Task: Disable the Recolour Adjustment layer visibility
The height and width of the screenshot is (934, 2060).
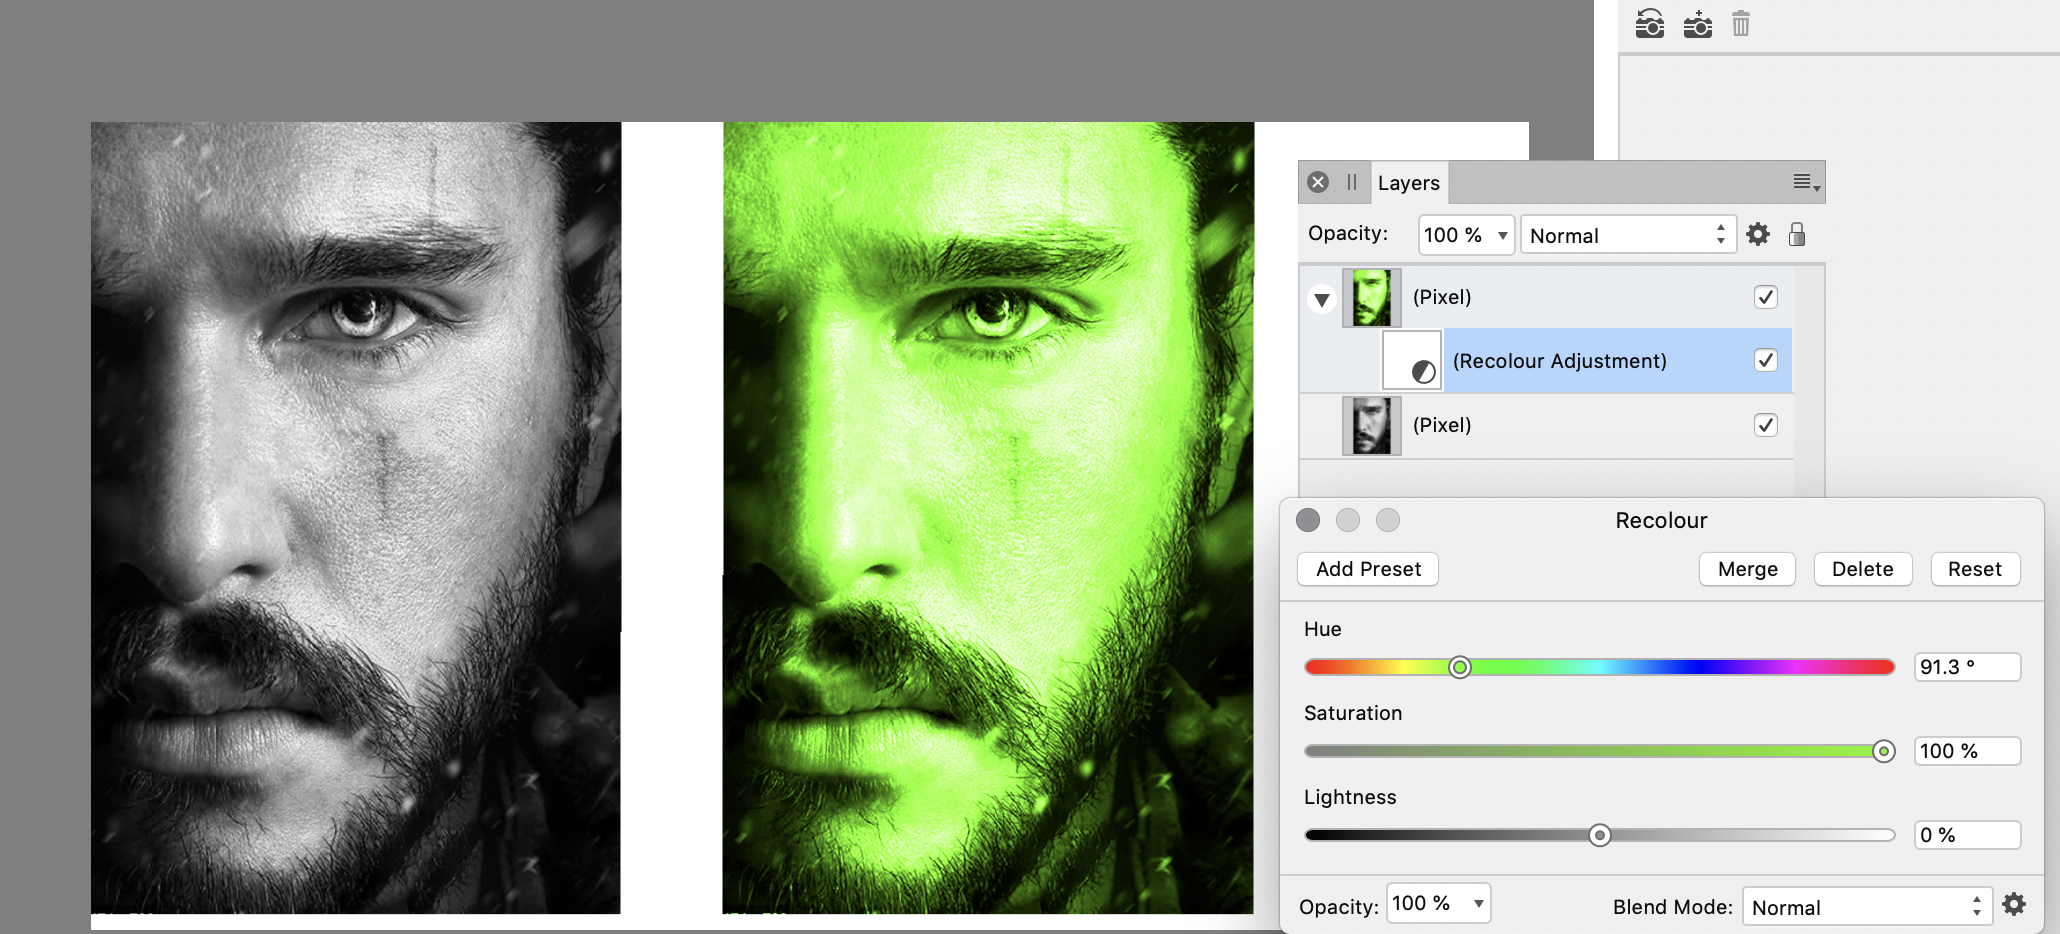Action: coord(1766,360)
